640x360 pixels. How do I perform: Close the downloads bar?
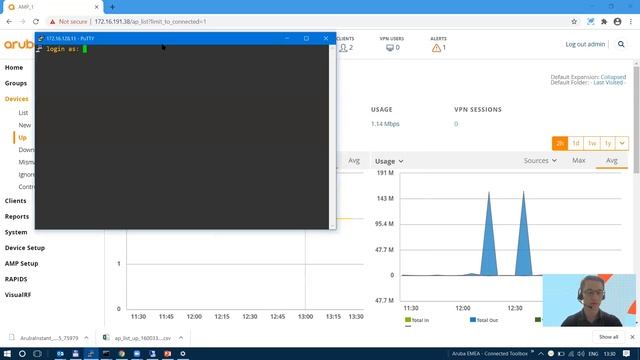(632, 337)
